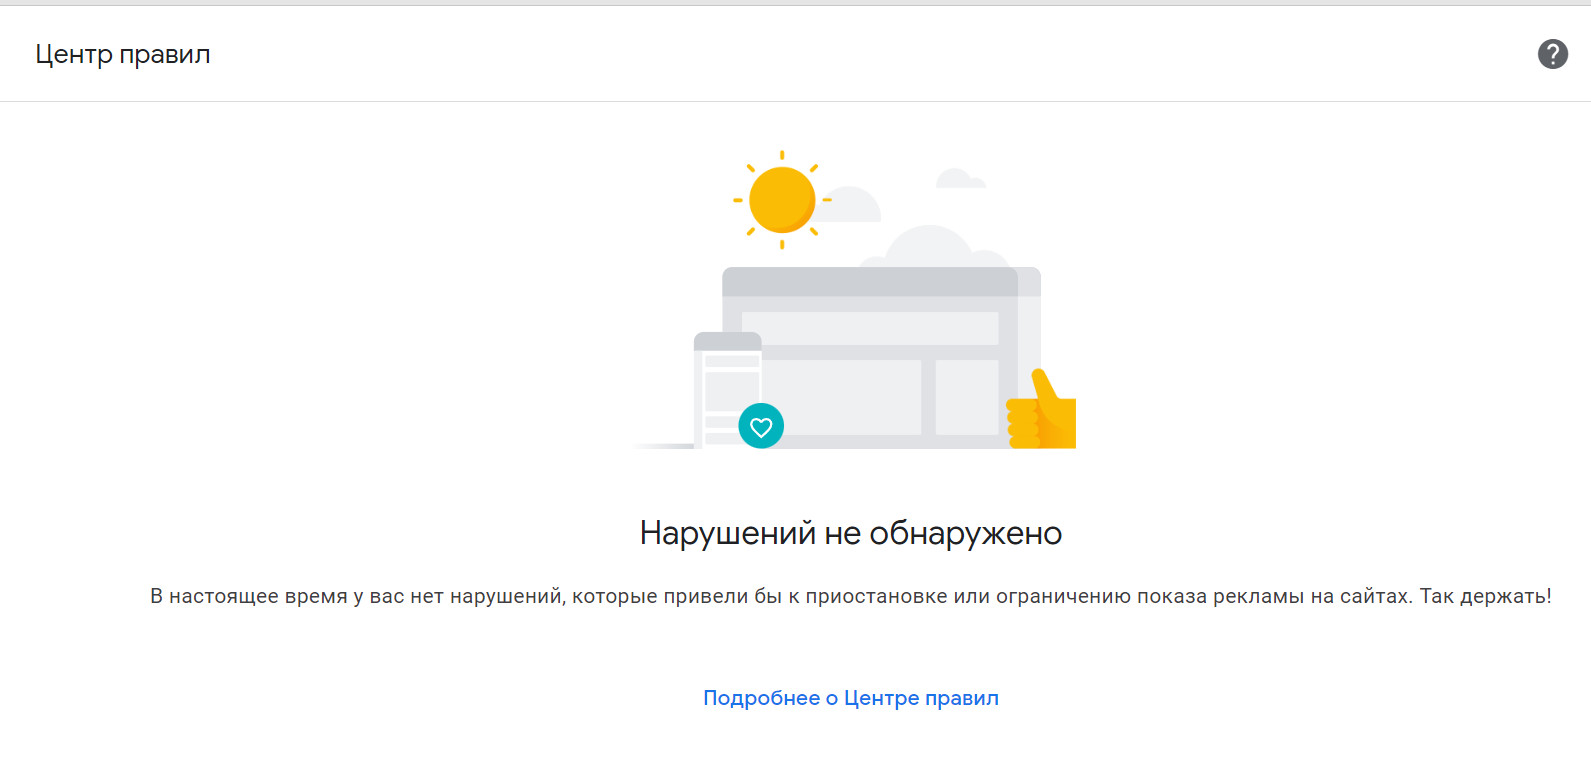This screenshot has height=757, width=1591.
Task: Click the yellow sun in the illustration
Action: 781,200
